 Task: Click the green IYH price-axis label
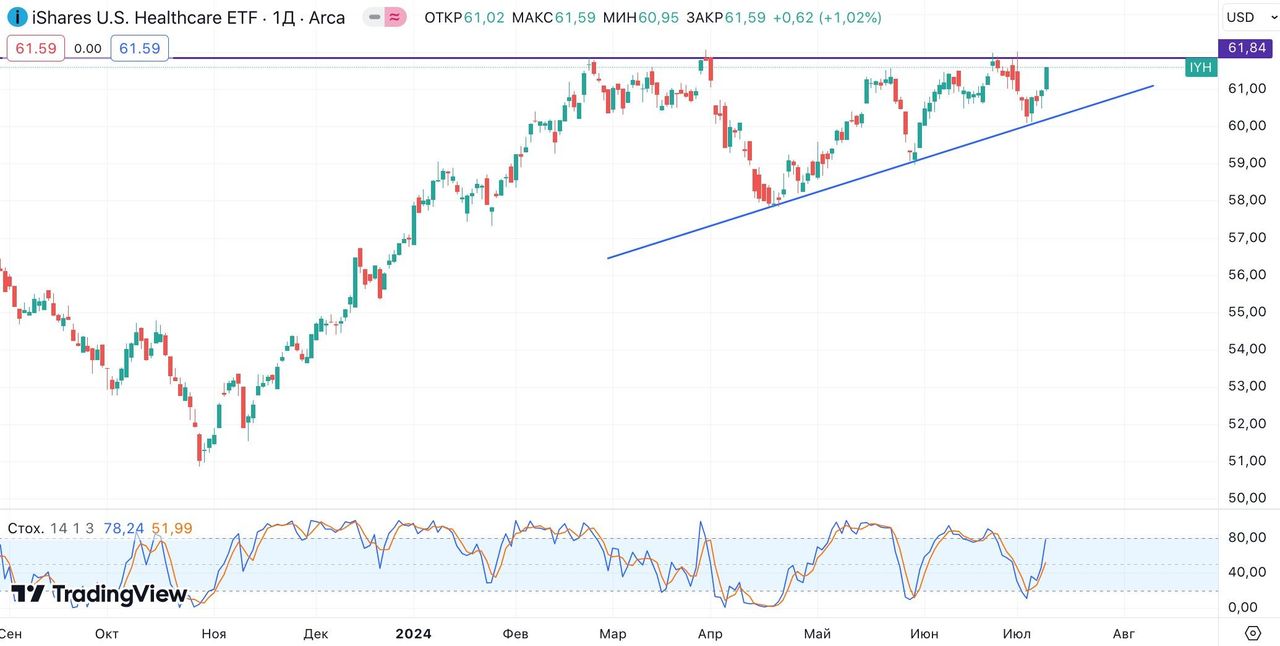click(x=1200, y=67)
